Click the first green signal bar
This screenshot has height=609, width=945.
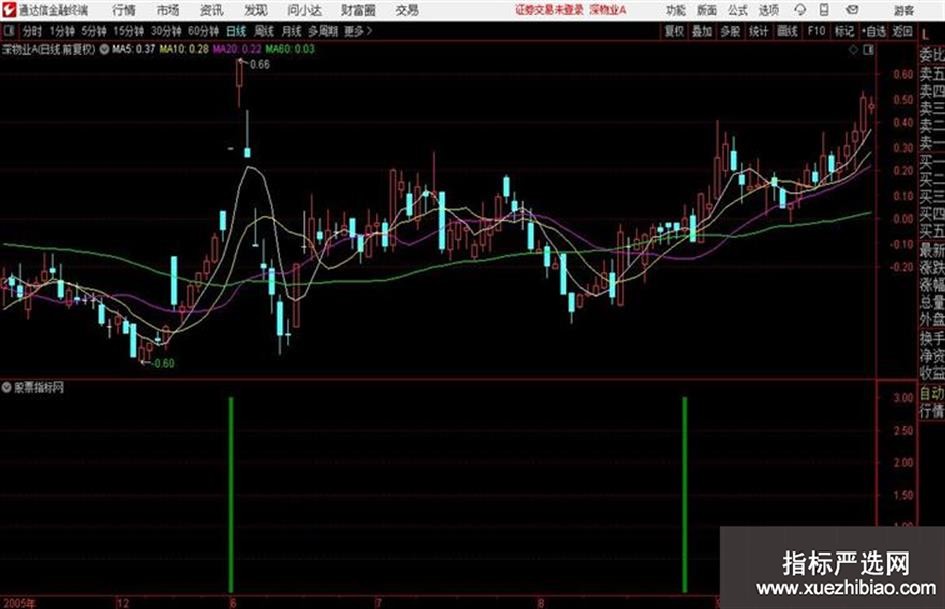(231, 494)
